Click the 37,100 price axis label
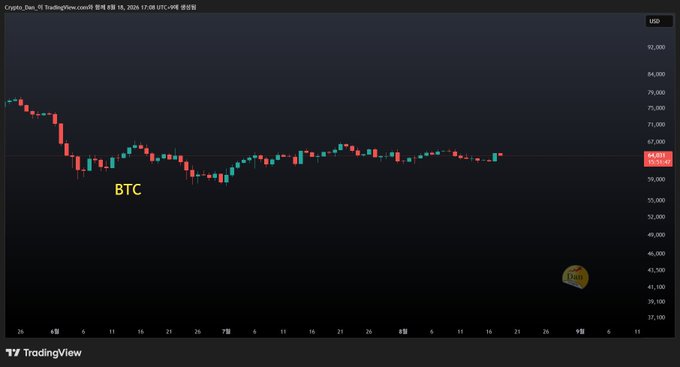Screen dimensions: 680x367 click(x=656, y=318)
